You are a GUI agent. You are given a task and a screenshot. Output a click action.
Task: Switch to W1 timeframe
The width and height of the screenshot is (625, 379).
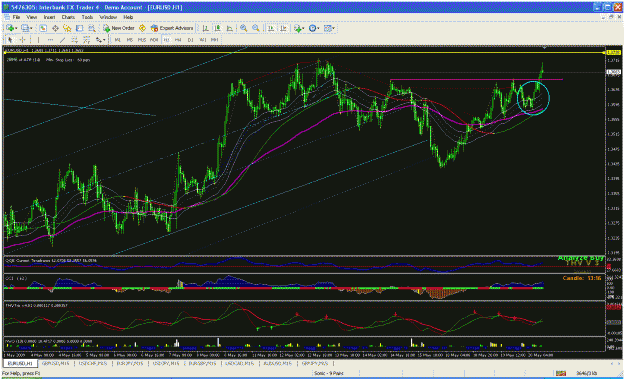coord(202,40)
